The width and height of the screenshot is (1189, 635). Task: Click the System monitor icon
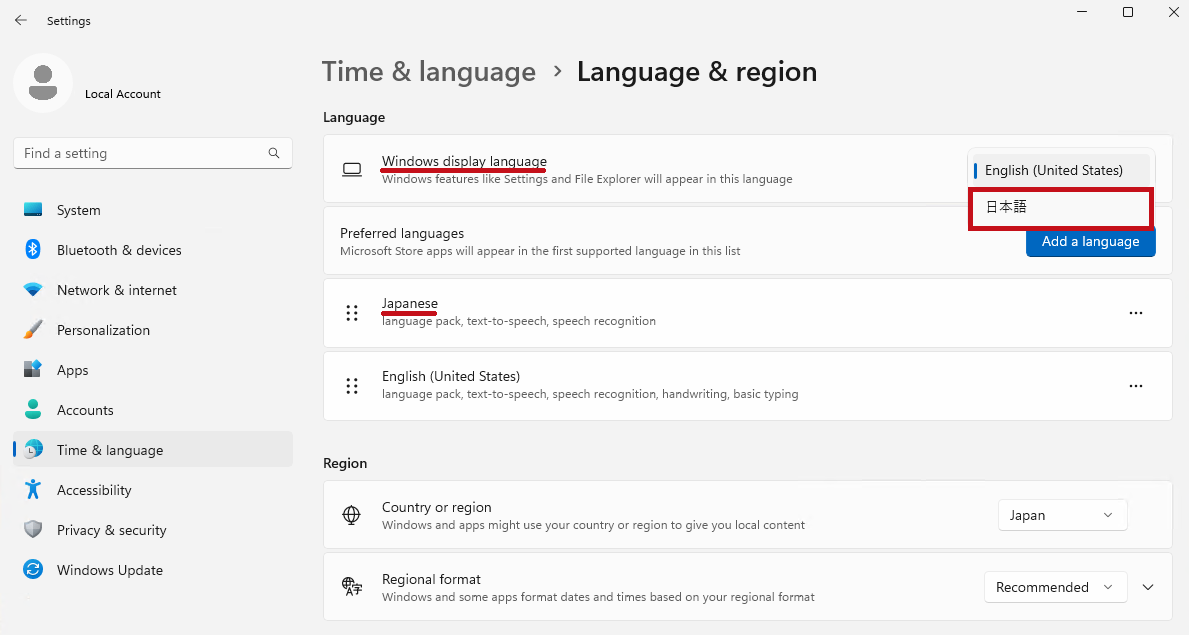[33, 210]
